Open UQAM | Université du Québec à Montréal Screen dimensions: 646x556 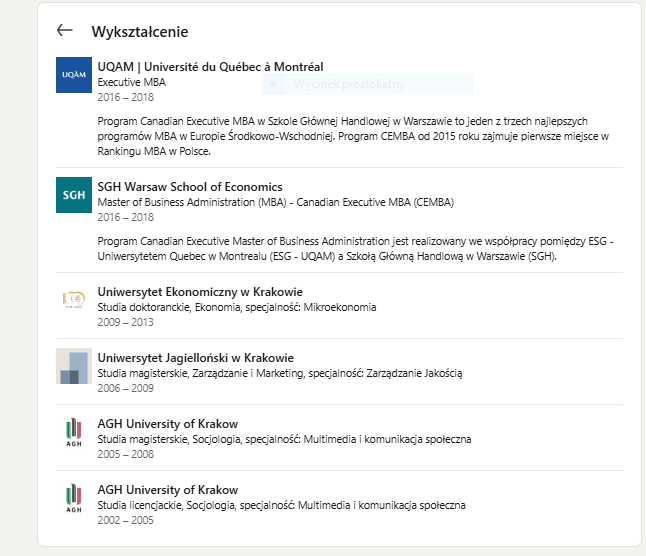(x=210, y=67)
